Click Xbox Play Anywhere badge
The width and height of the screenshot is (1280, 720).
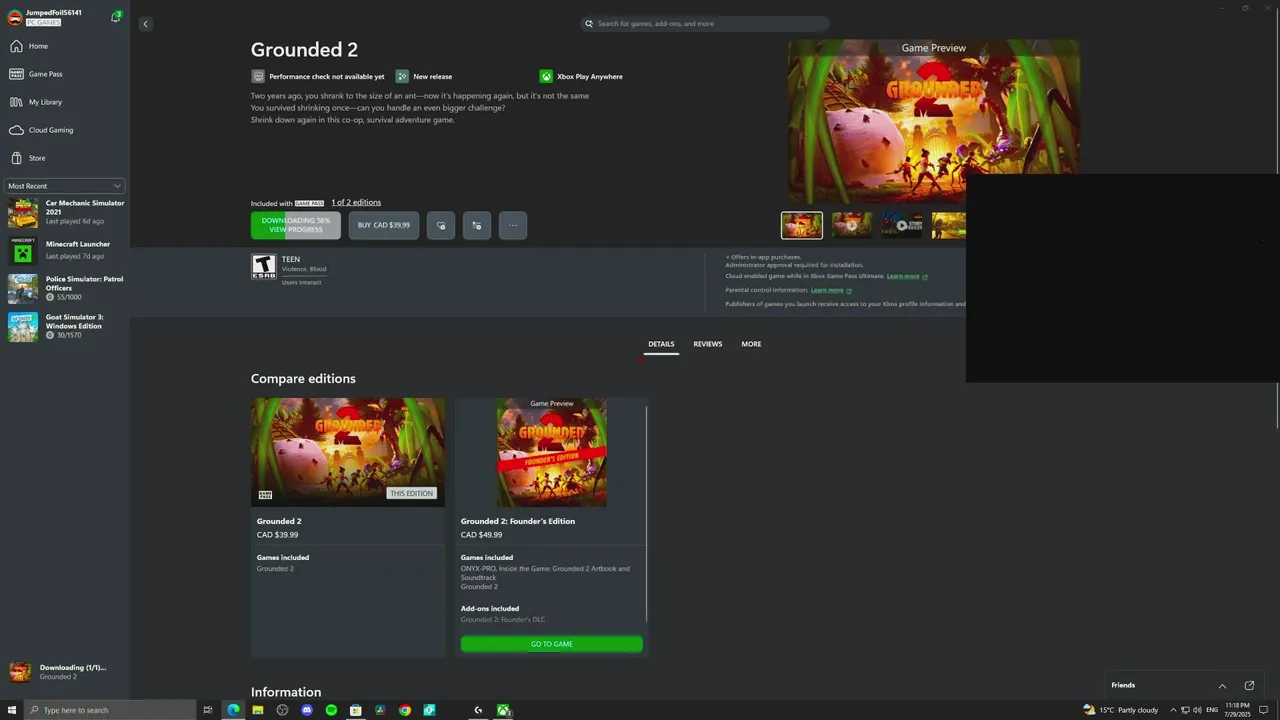tap(581, 76)
